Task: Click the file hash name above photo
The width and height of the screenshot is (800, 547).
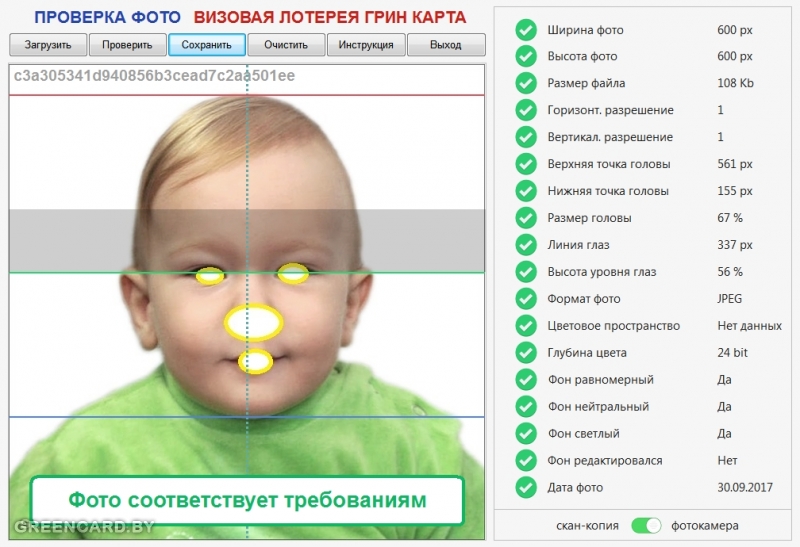Action: coord(154,76)
